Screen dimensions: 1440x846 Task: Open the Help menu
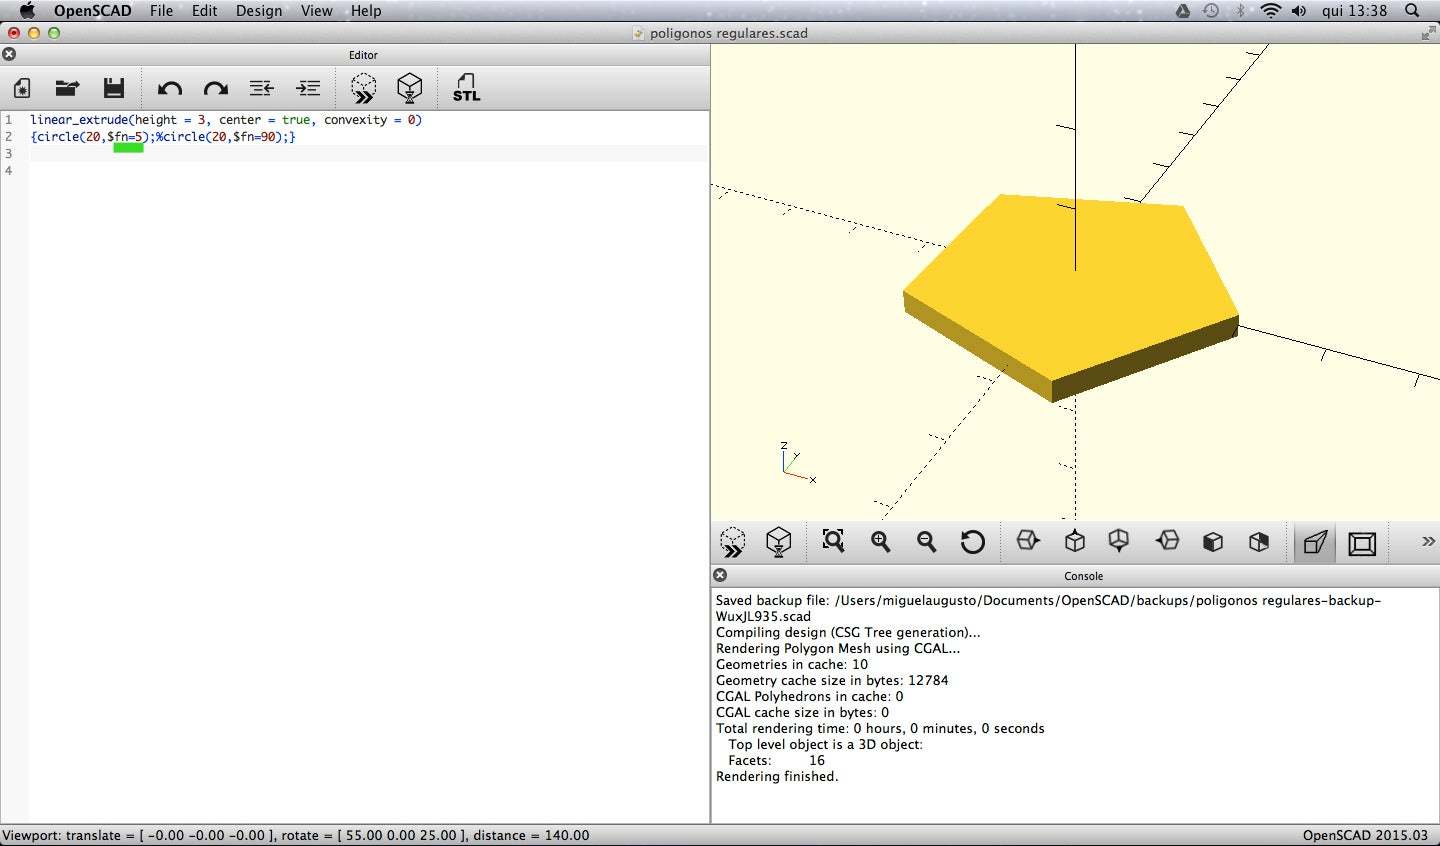point(366,11)
